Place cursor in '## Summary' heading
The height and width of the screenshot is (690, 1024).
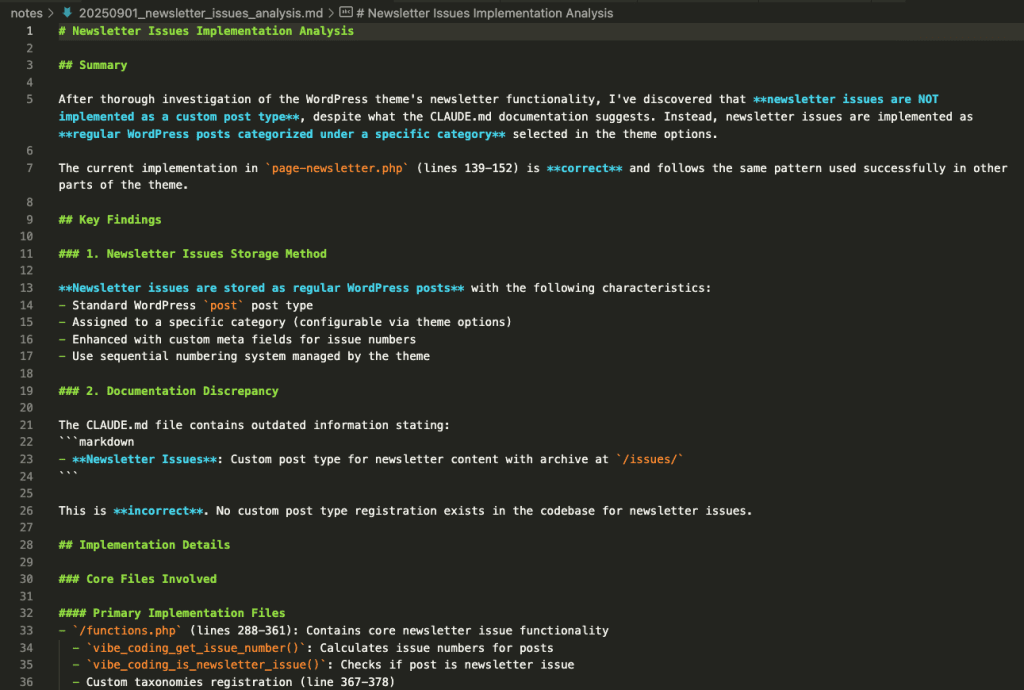(x=93, y=65)
